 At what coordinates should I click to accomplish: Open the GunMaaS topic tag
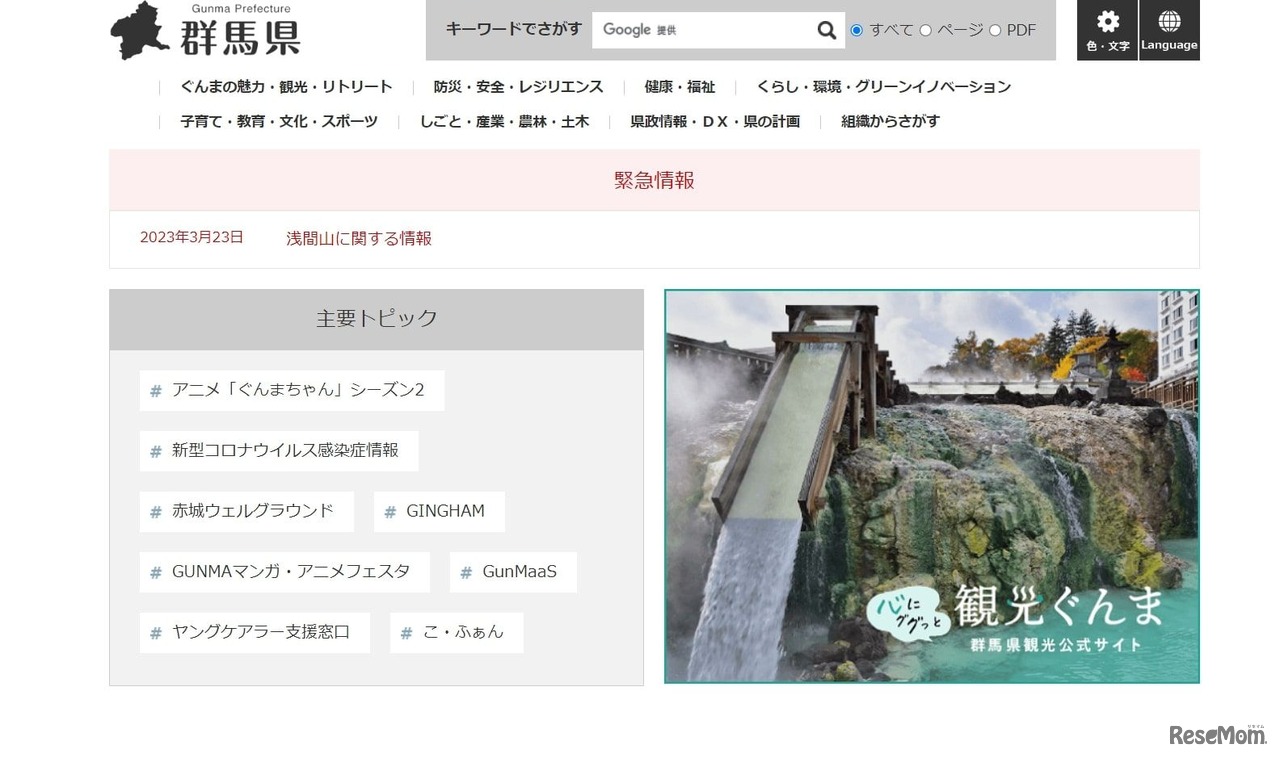click(x=513, y=572)
